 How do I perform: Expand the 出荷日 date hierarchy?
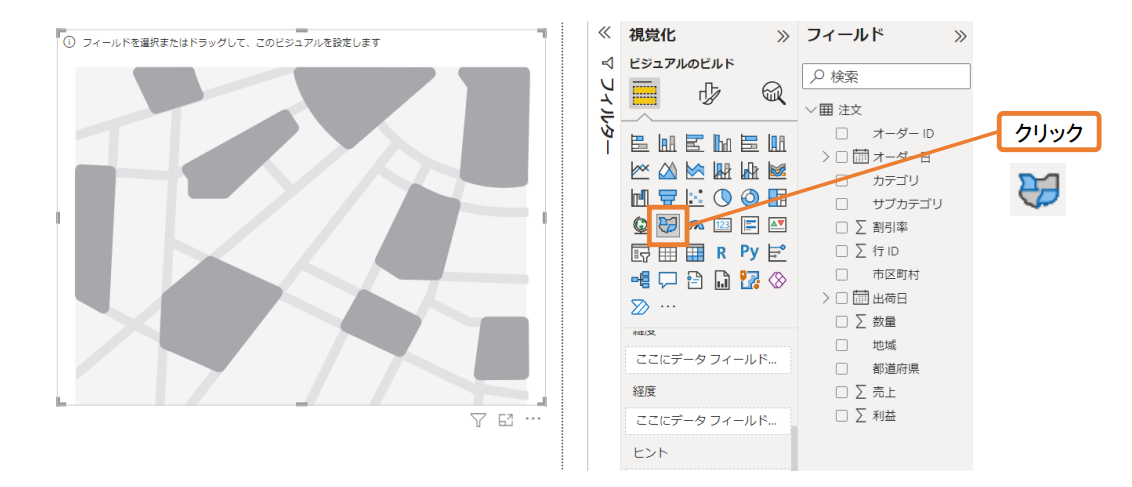825,298
